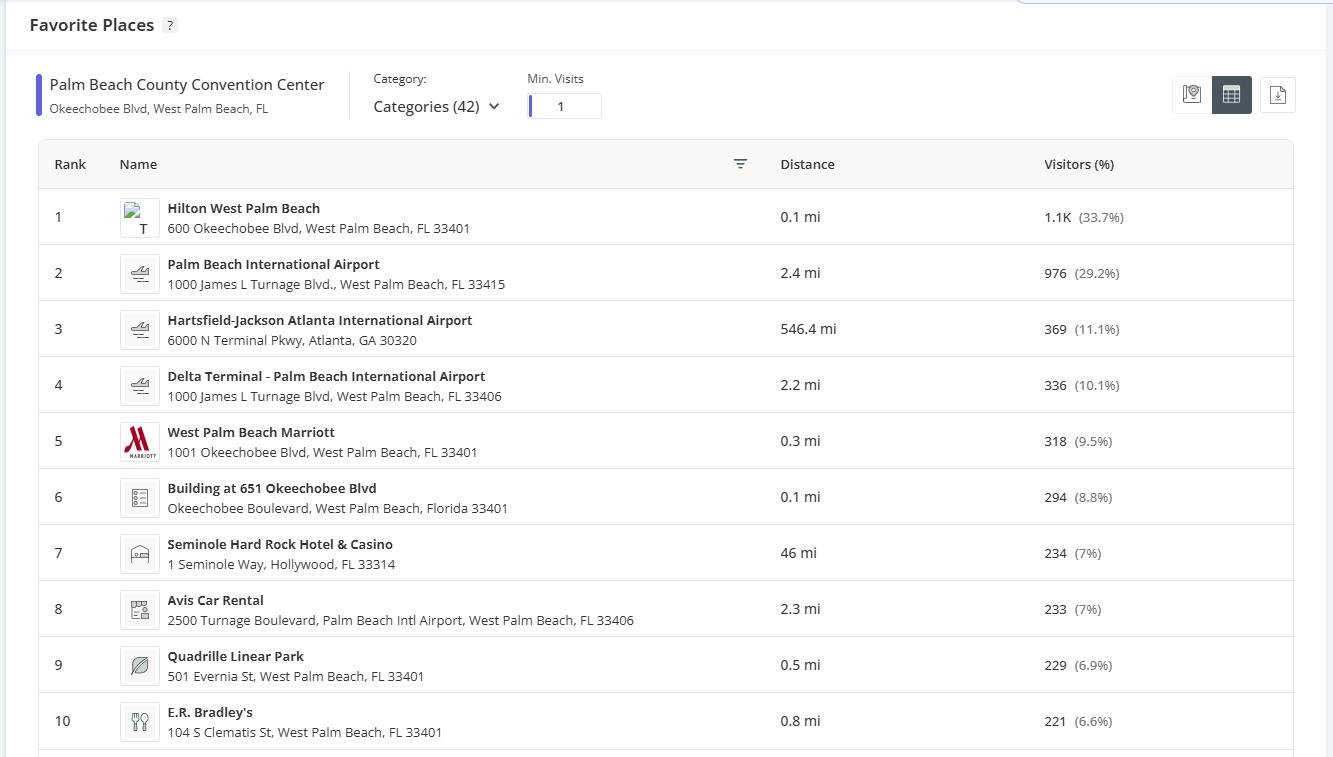This screenshot has width=1333, height=757.
Task: Open the Name column filter icon
Action: coord(740,164)
